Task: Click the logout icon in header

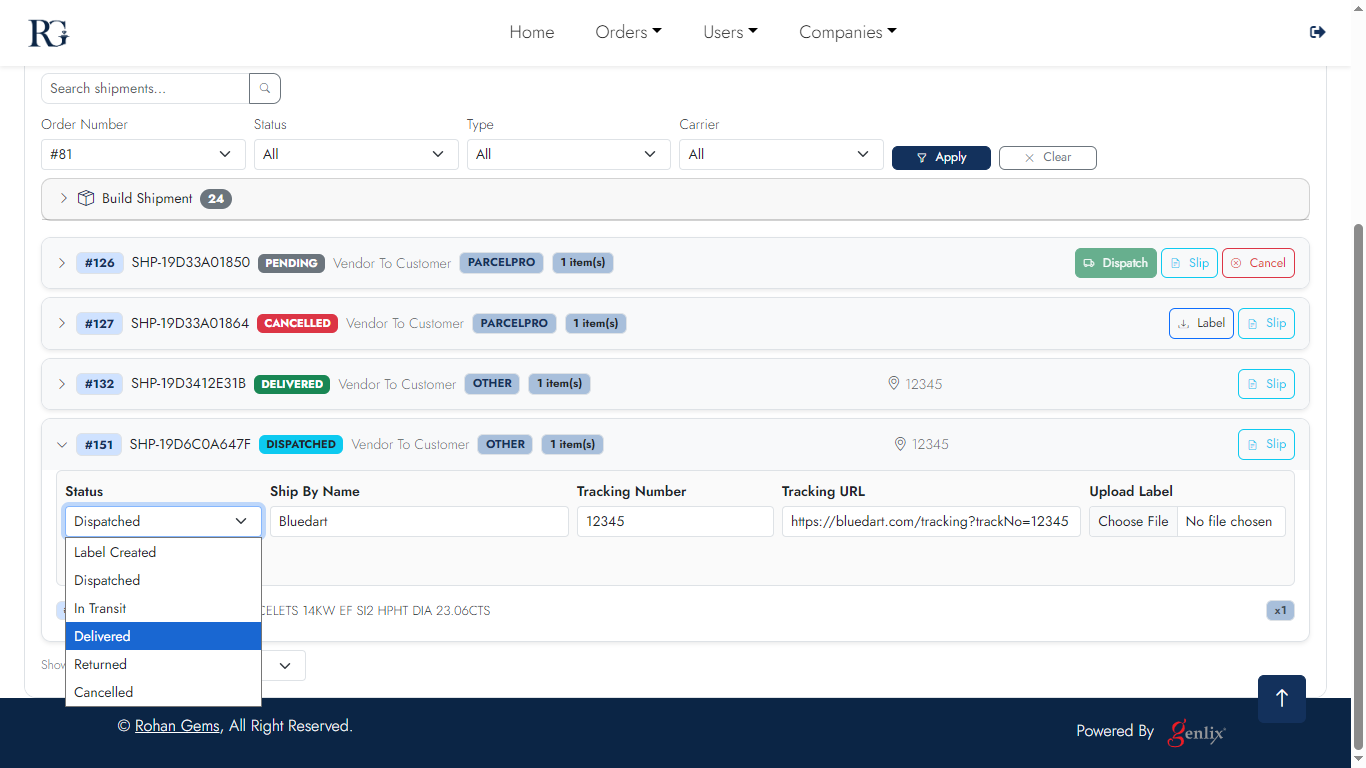Action: [1317, 32]
